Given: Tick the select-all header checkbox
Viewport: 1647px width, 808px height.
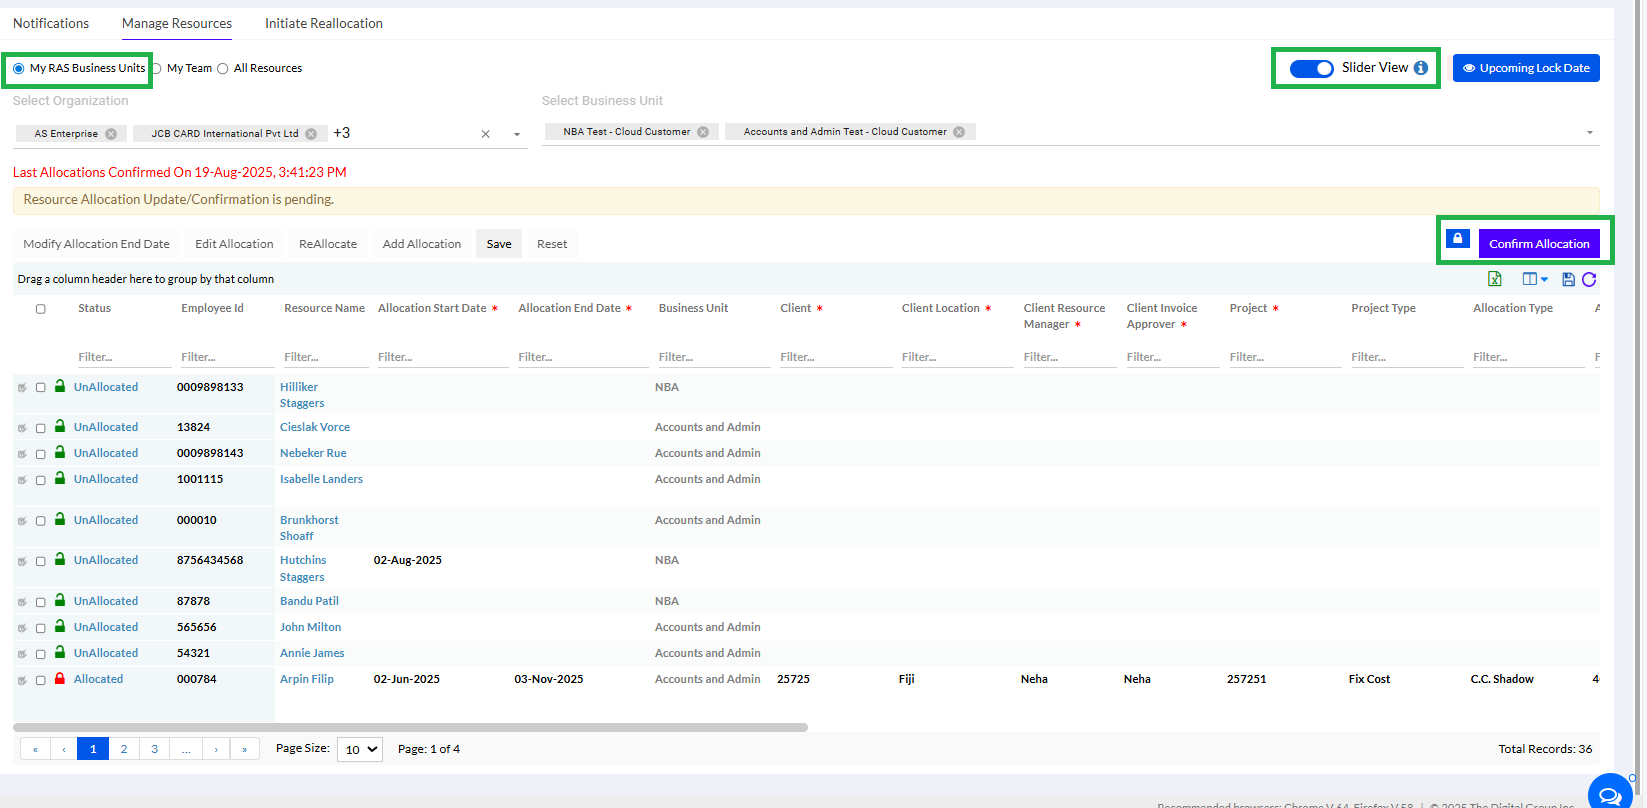Looking at the screenshot, I should [41, 309].
